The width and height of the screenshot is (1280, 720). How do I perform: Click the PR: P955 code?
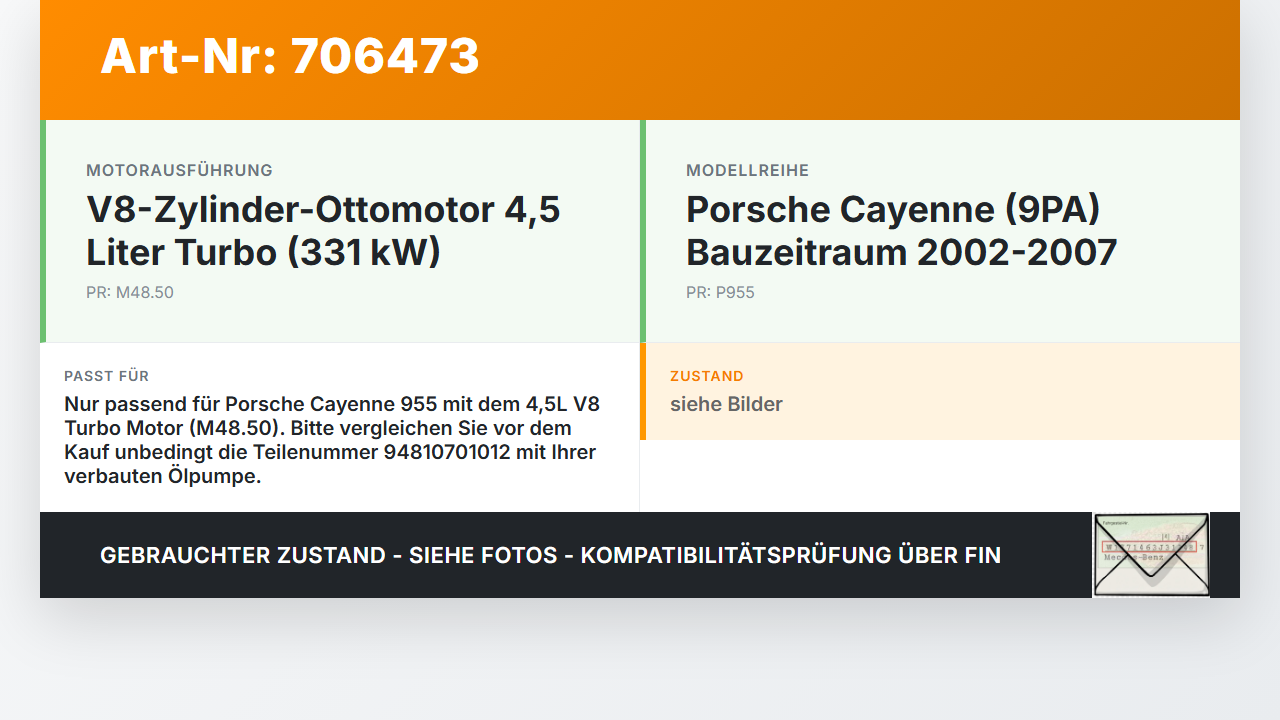tap(720, 293)
